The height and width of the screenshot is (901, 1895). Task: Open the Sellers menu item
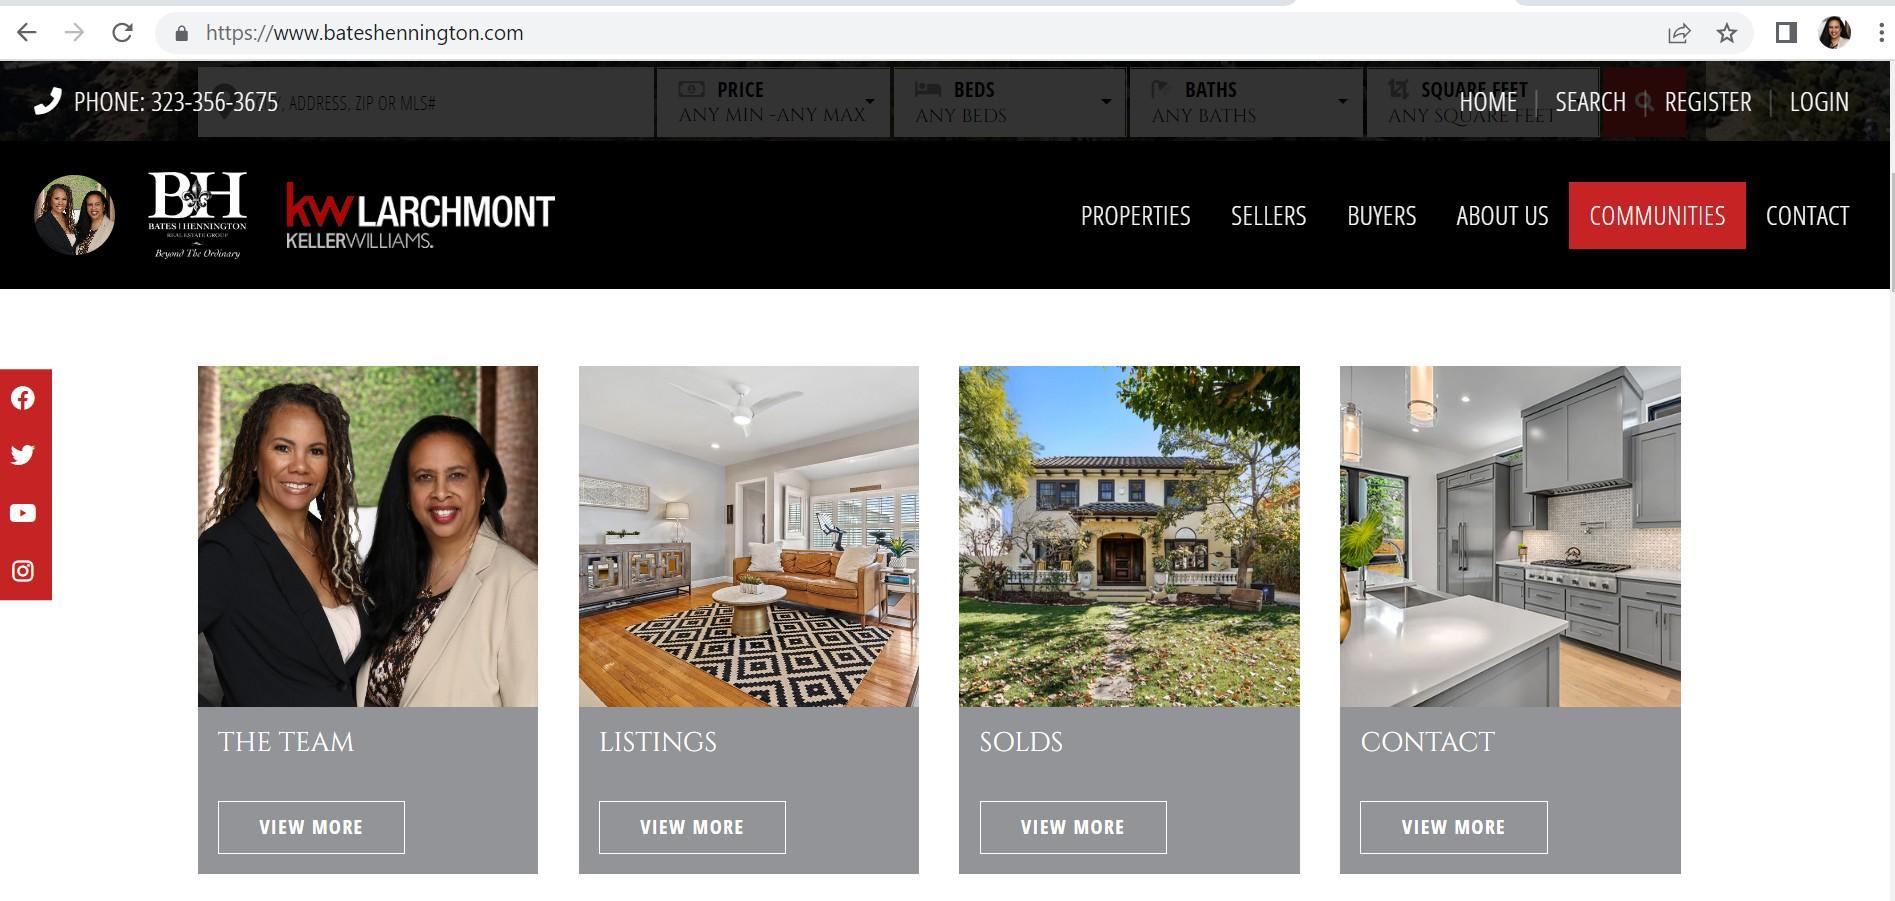[1268, 216]
